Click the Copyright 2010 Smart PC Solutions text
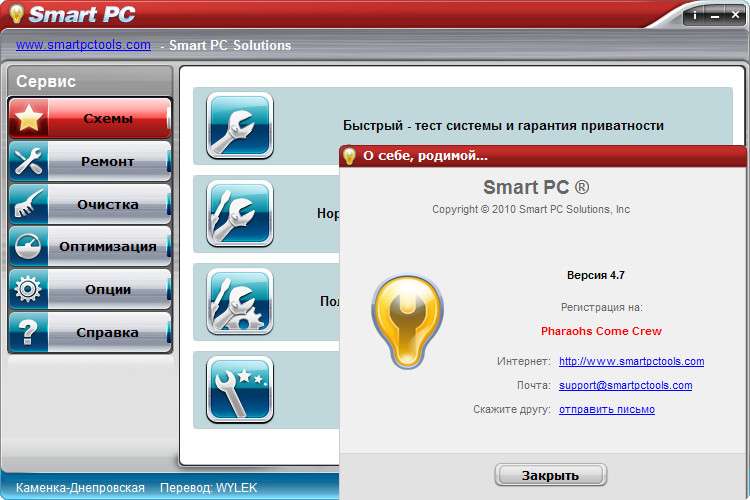Viewport: 750px width, 500px height. pyautogui.click(x=531, y=209)
